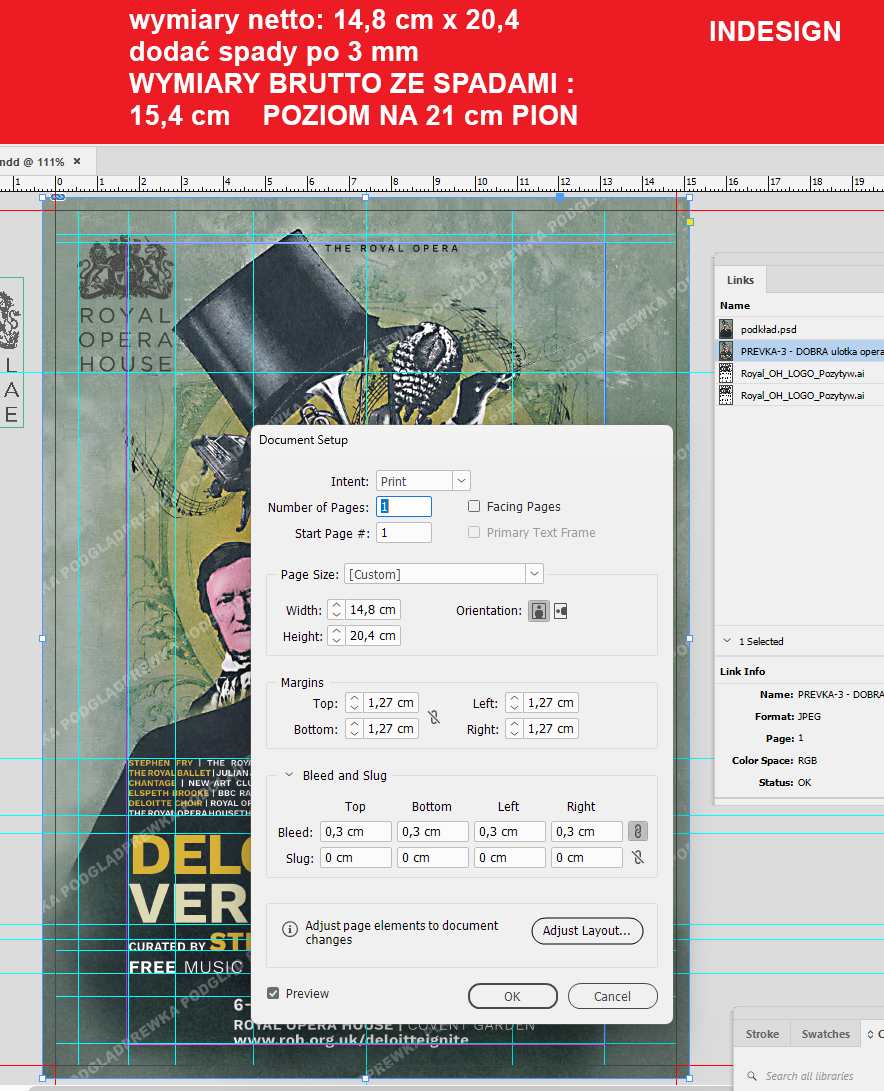Click the info icon beside Adjust page elements

(x=290, y=929)
